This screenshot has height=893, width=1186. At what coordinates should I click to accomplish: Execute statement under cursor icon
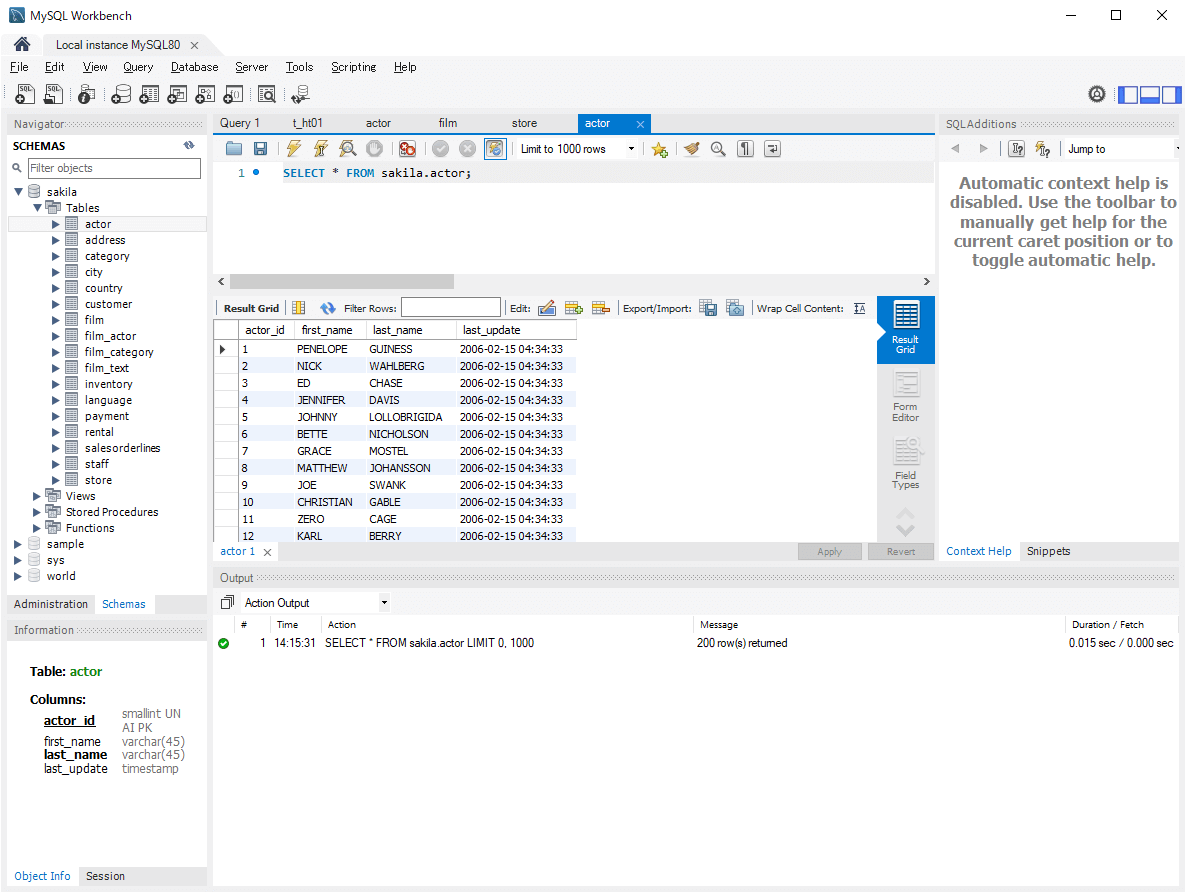321,149
